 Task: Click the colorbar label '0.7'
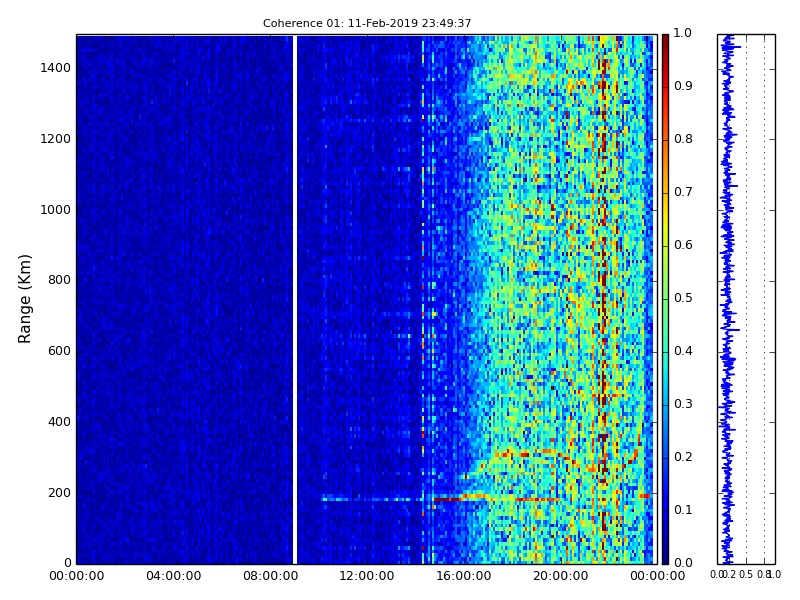[683, 192]
